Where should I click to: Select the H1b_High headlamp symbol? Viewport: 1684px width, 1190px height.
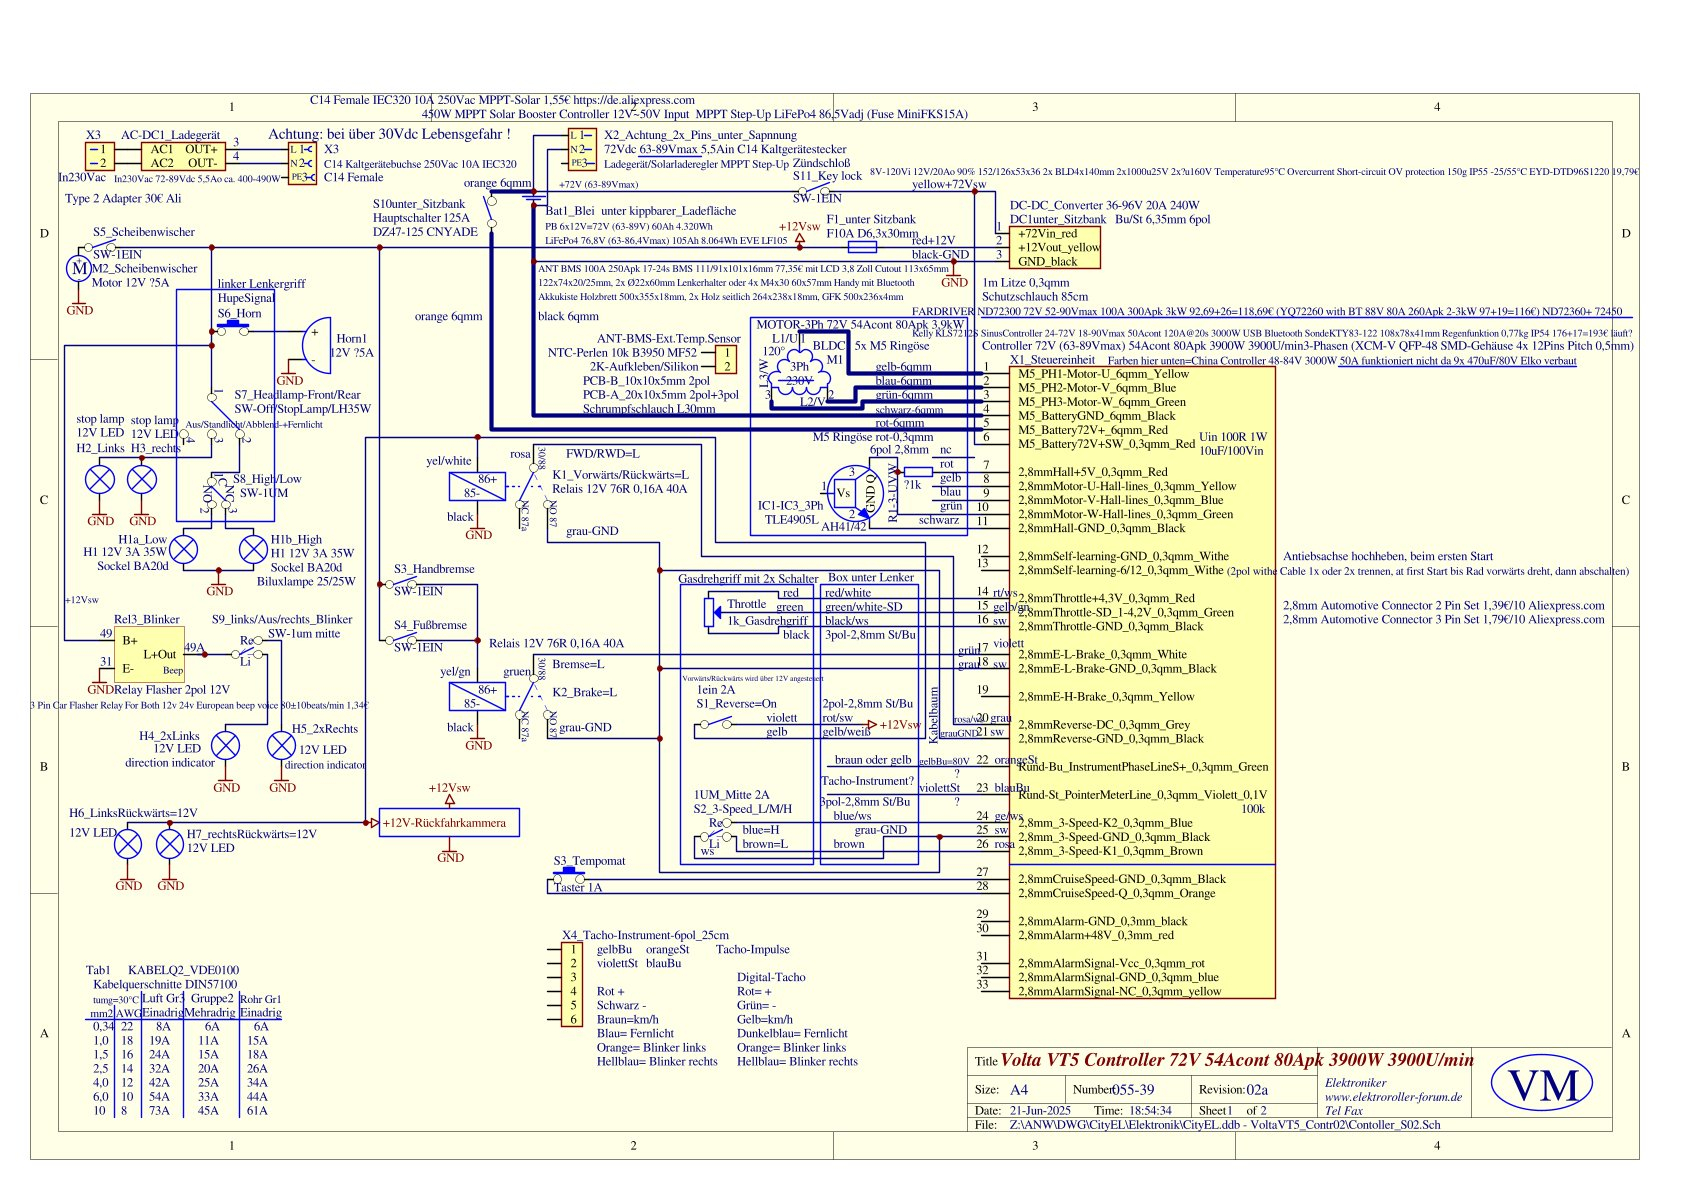click(x=253, y=549)
